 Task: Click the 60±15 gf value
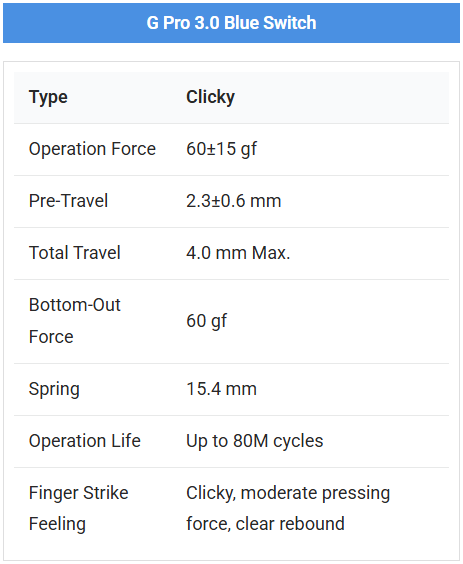click(222, 149)
